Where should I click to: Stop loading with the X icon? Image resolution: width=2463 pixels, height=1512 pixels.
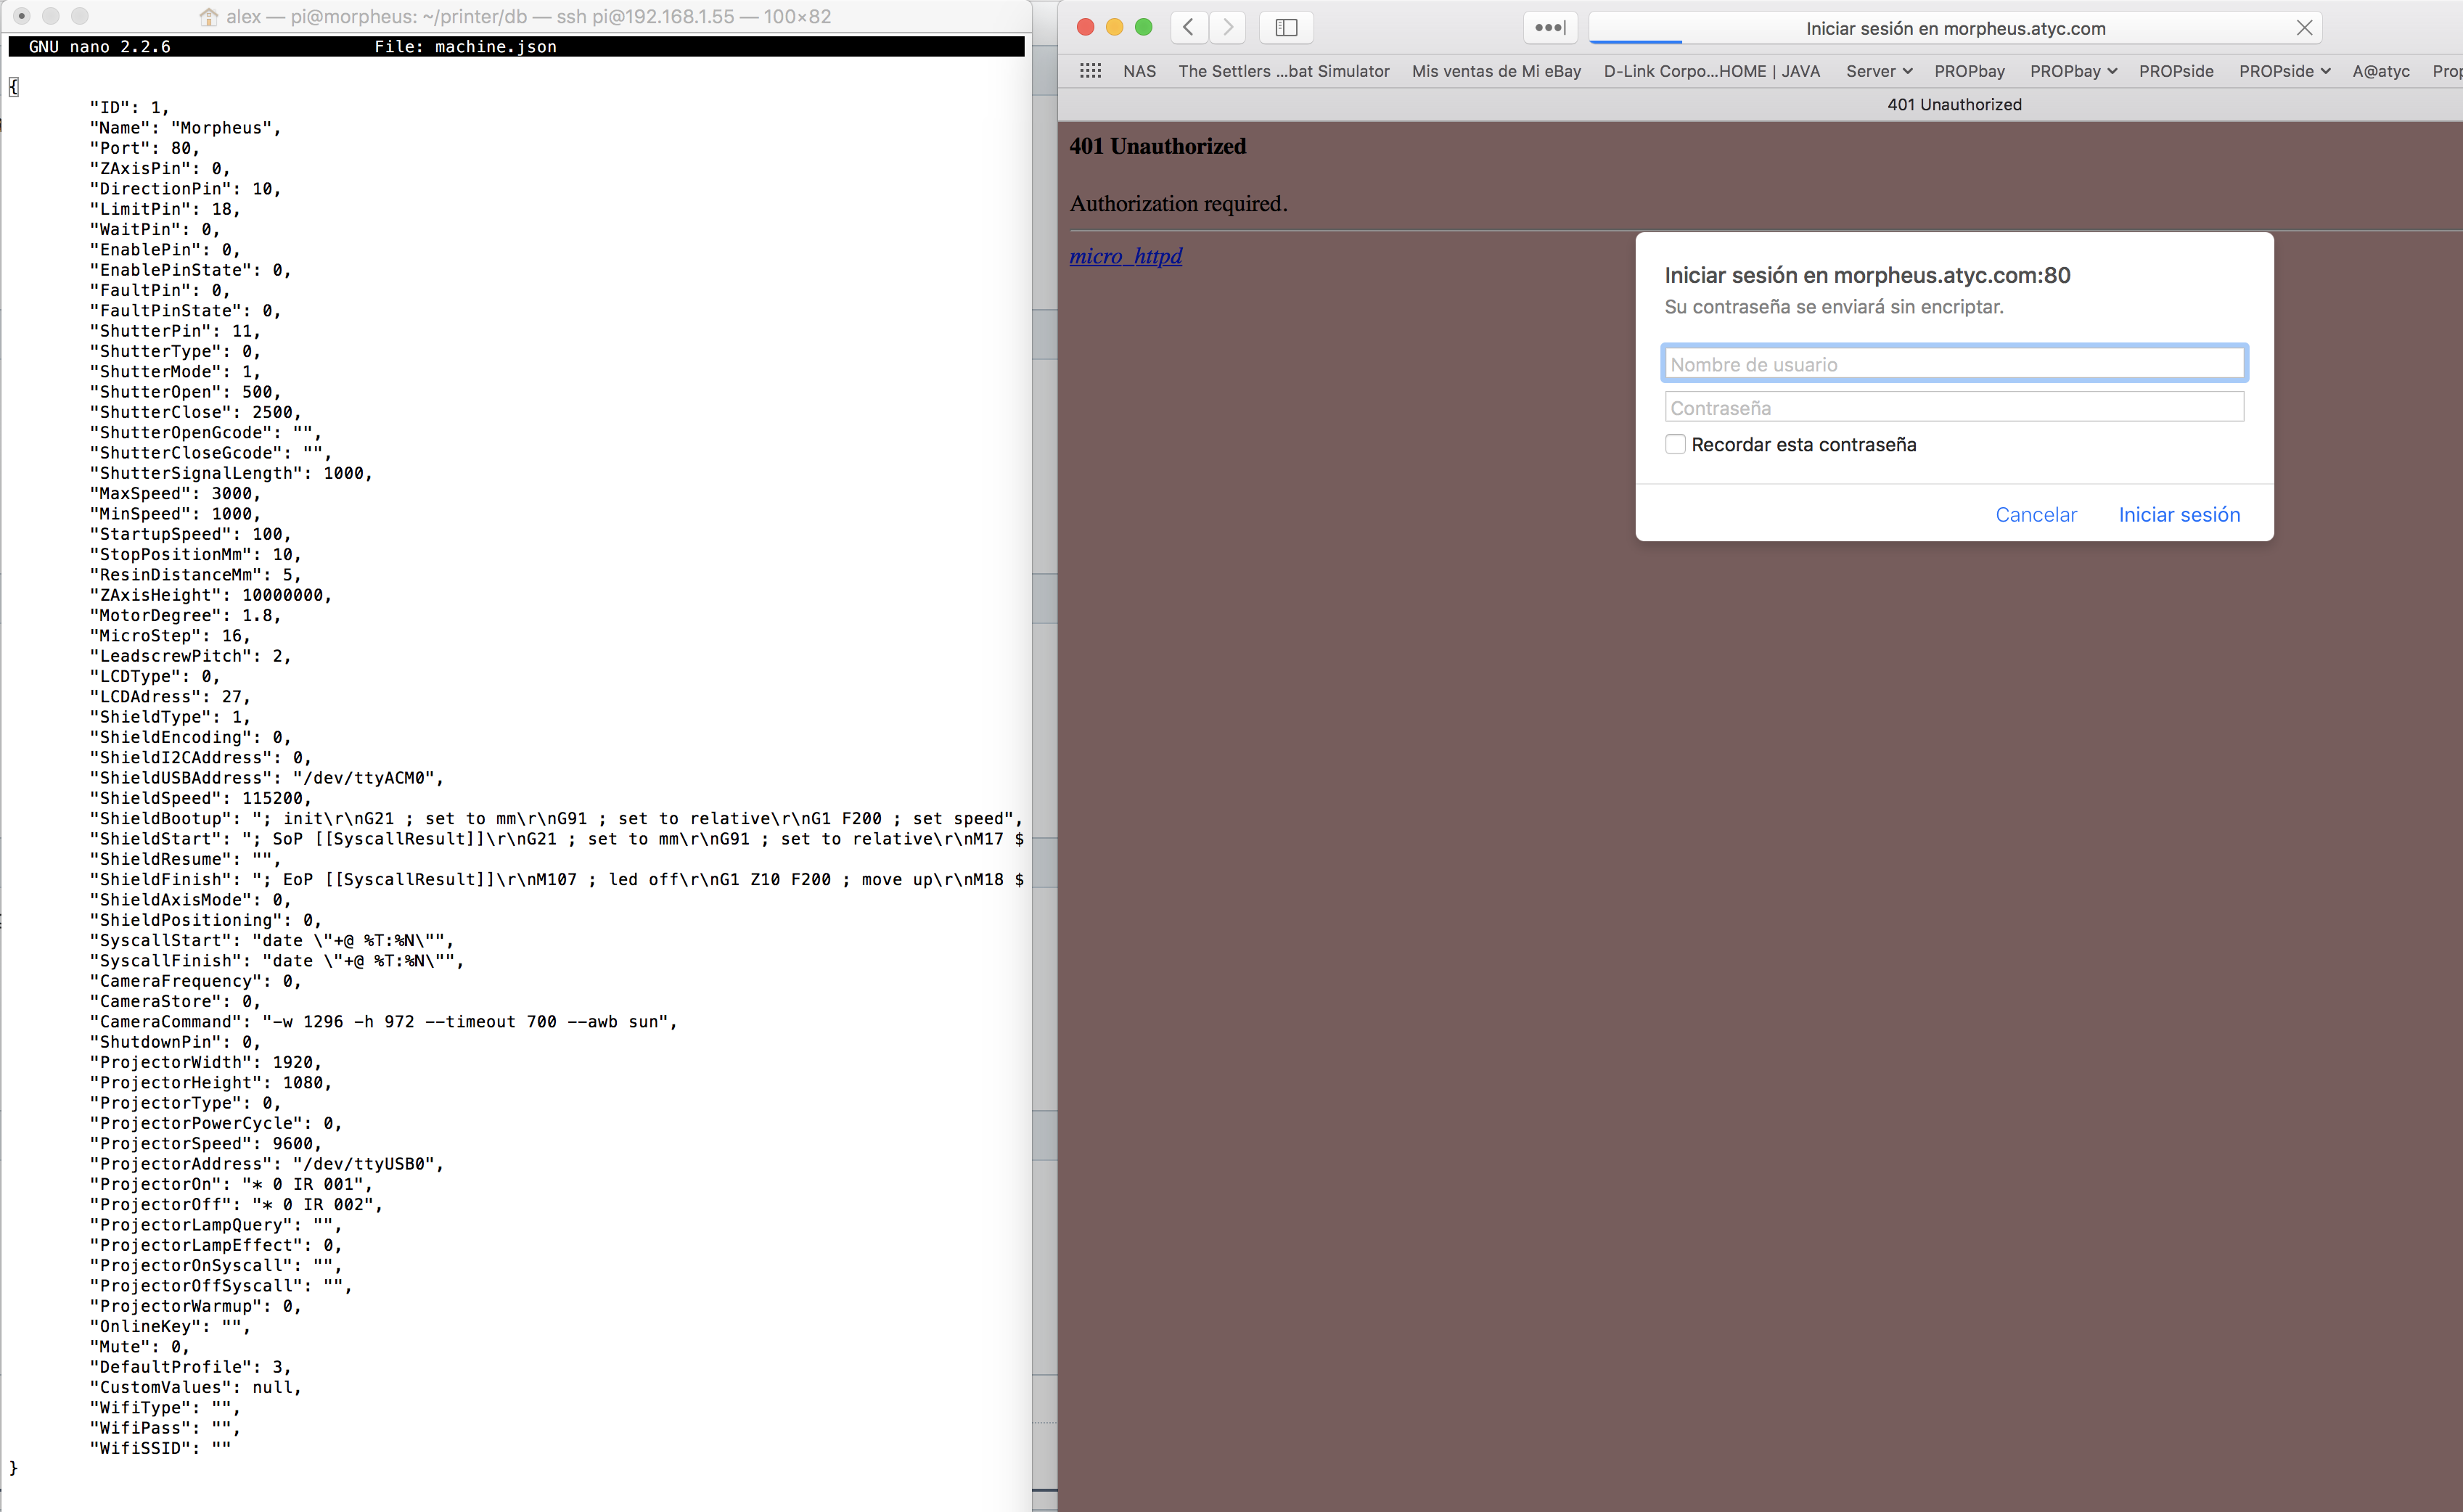2304,28
